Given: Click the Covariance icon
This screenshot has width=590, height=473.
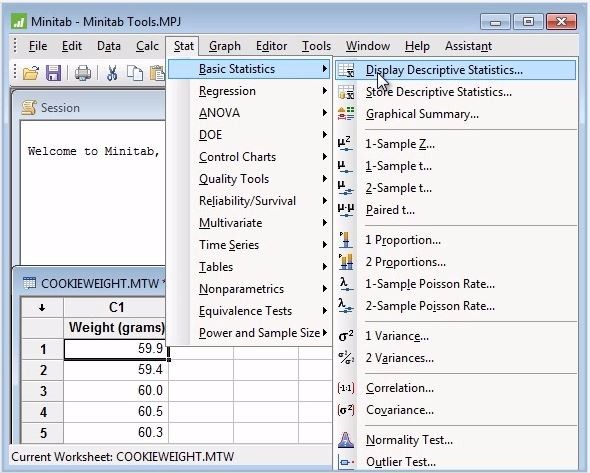Looking at the screenshot, I should [346, 410].
